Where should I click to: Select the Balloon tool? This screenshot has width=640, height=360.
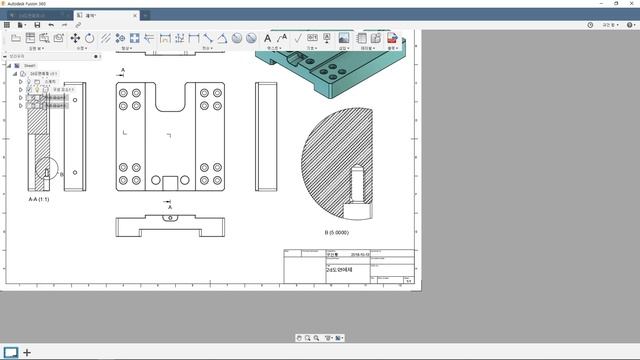376,38
